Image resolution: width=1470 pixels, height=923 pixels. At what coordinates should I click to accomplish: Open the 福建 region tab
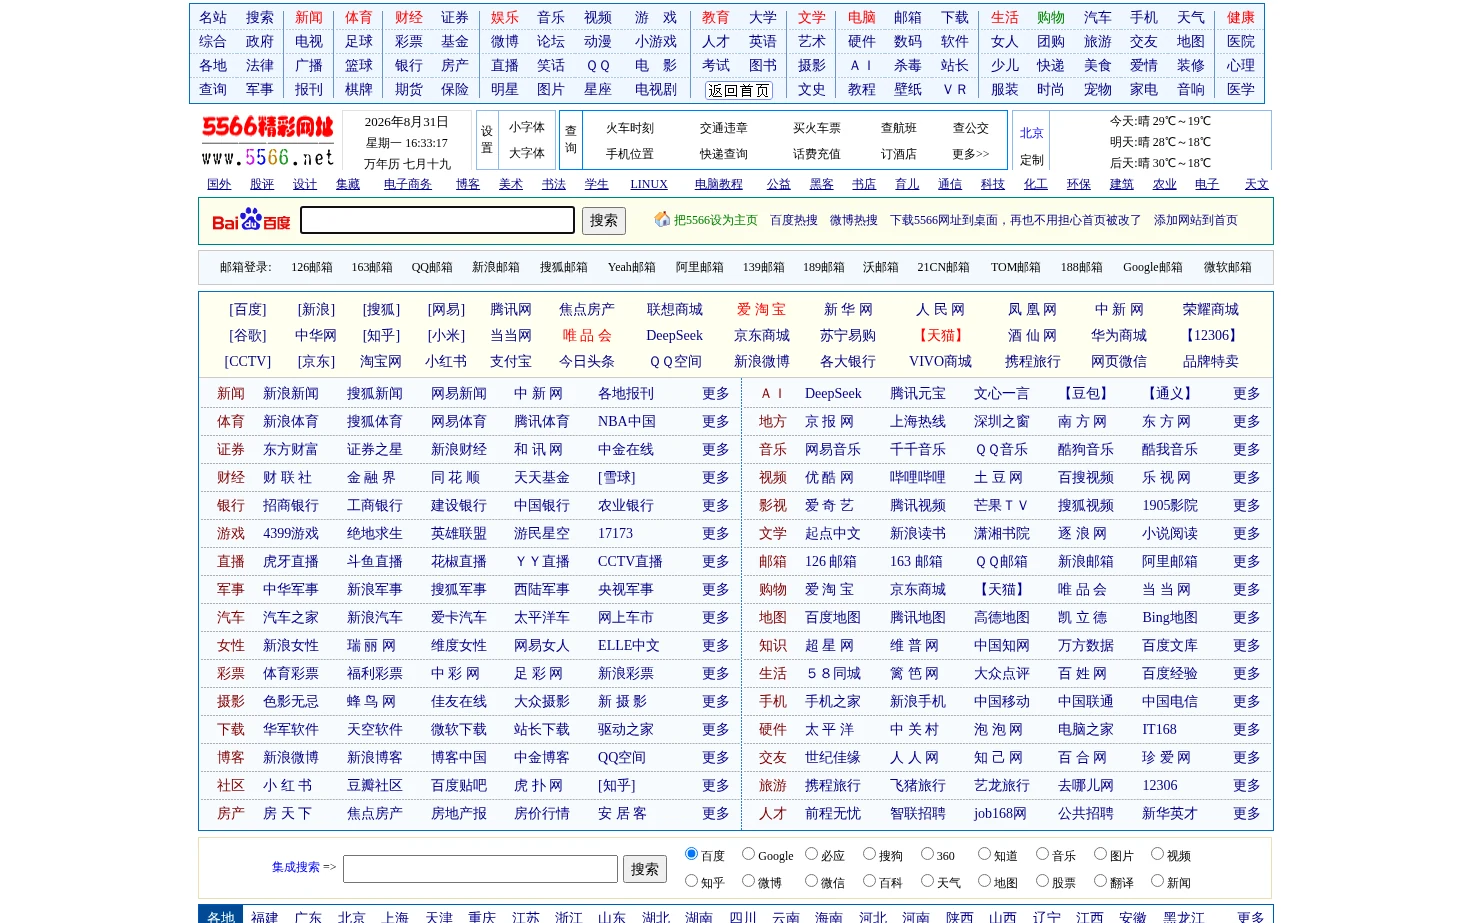pyautogui.click(x=265, y=917)
